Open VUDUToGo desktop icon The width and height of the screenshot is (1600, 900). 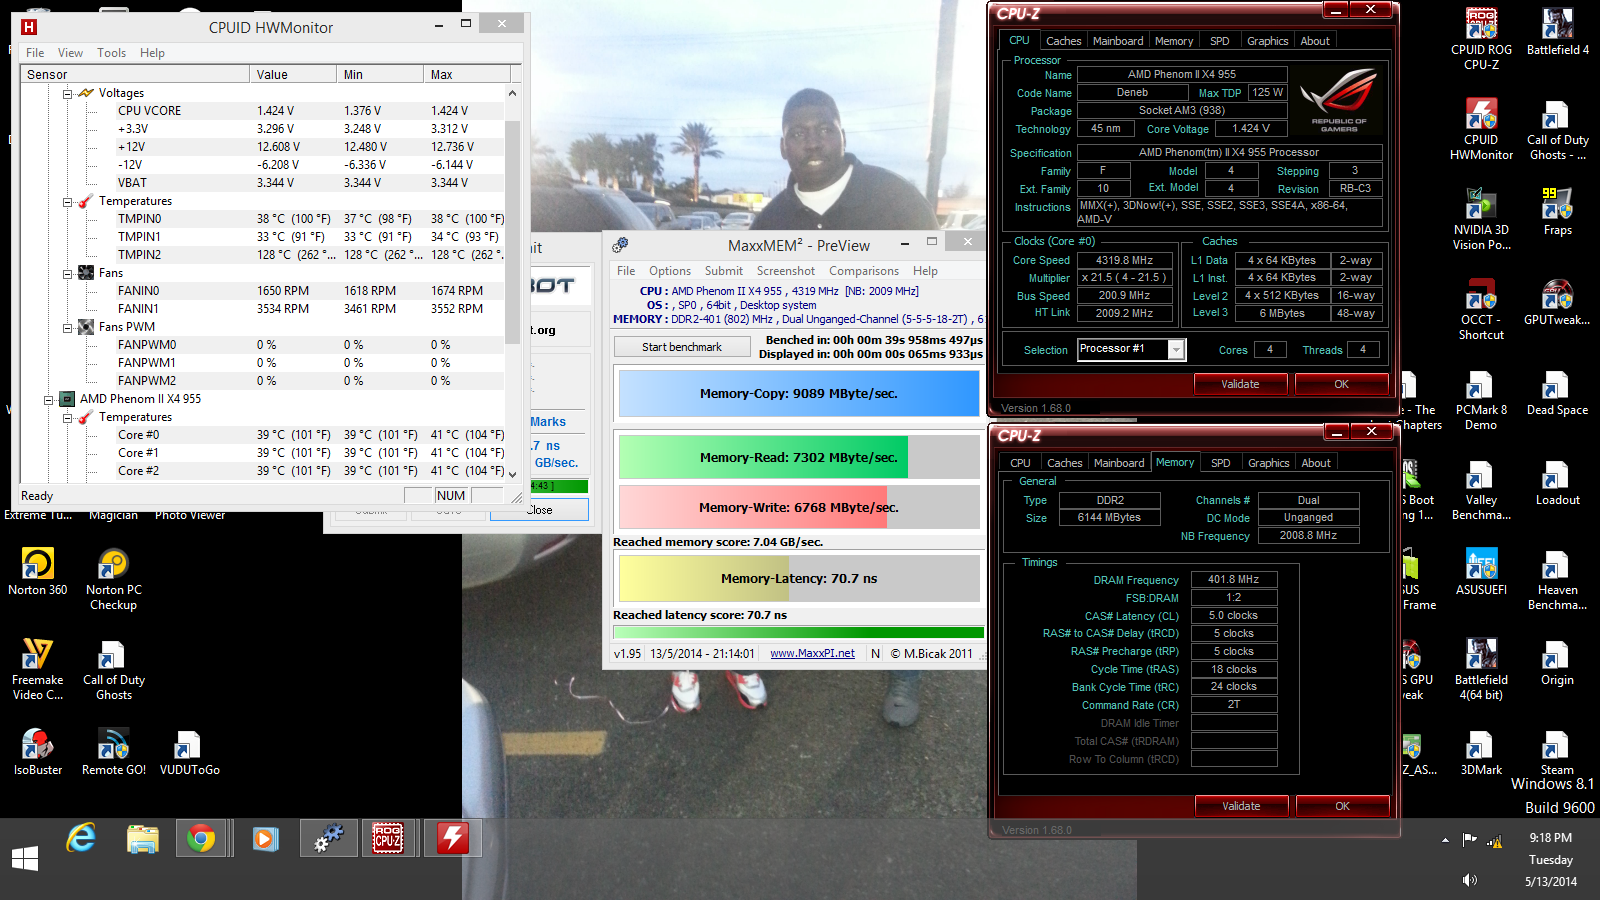189,751
